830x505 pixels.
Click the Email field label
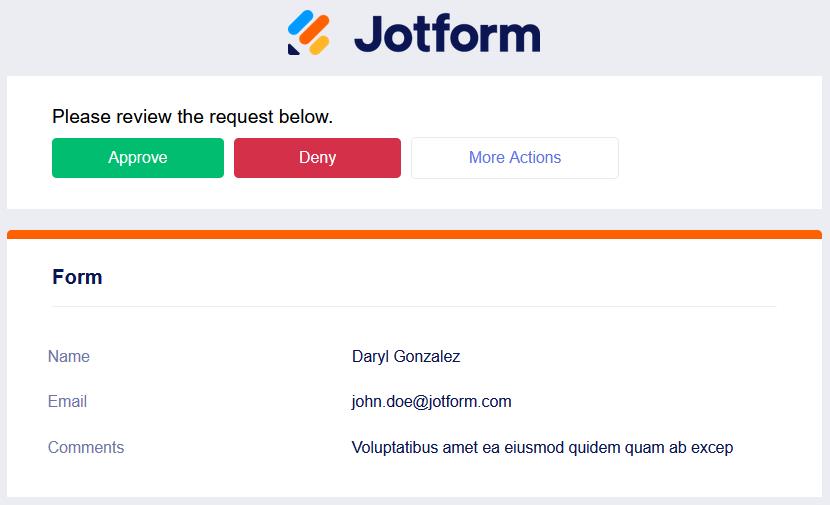click(67, 402)
